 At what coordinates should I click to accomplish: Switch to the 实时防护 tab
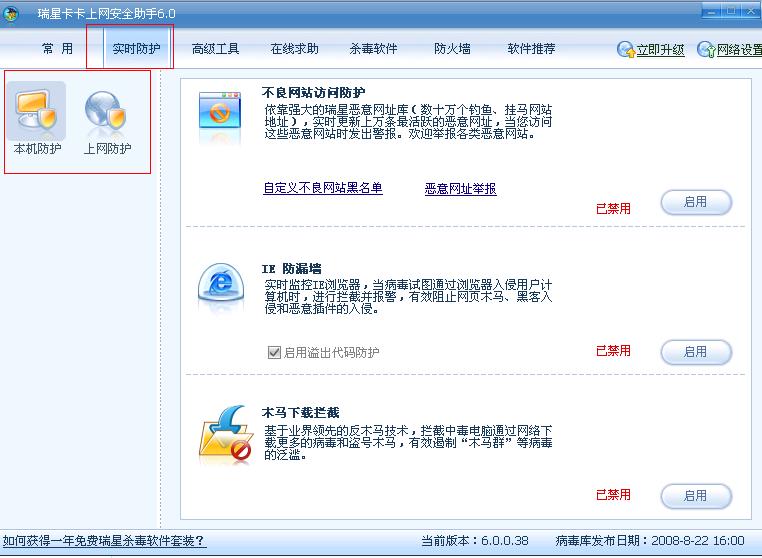[136, 49]
